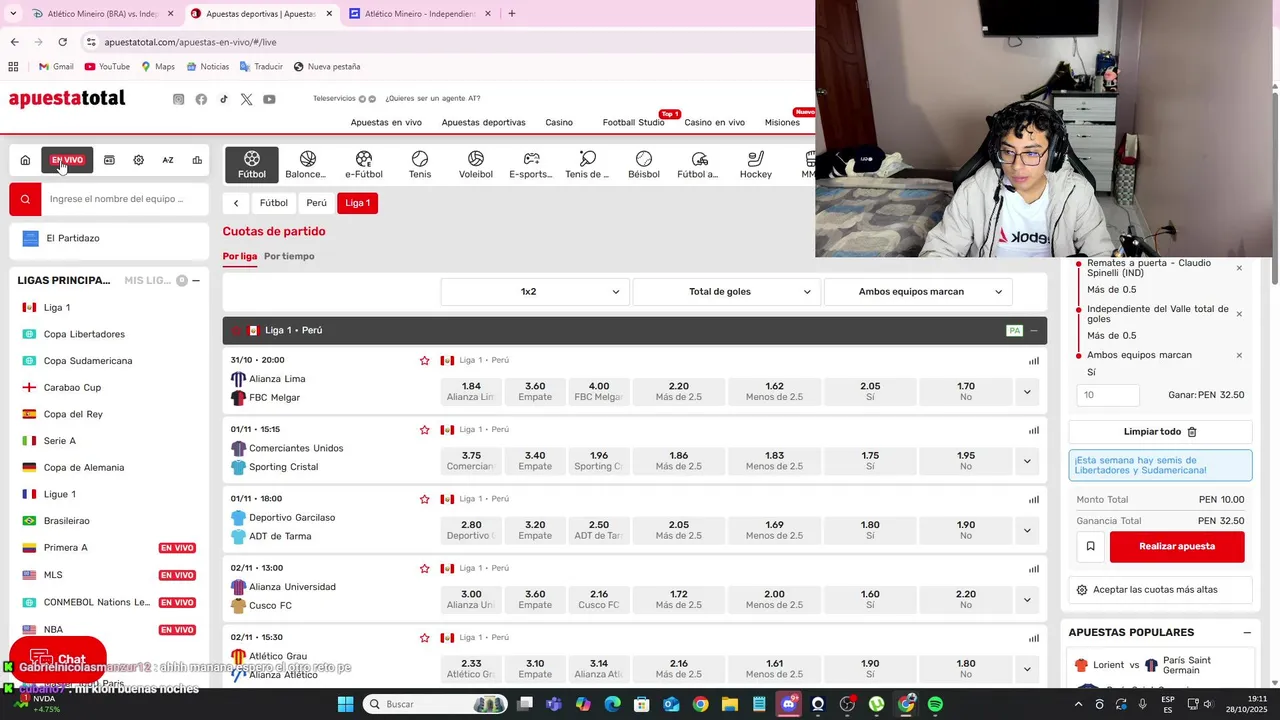Select the EN VIVO live button

point(67,160)
